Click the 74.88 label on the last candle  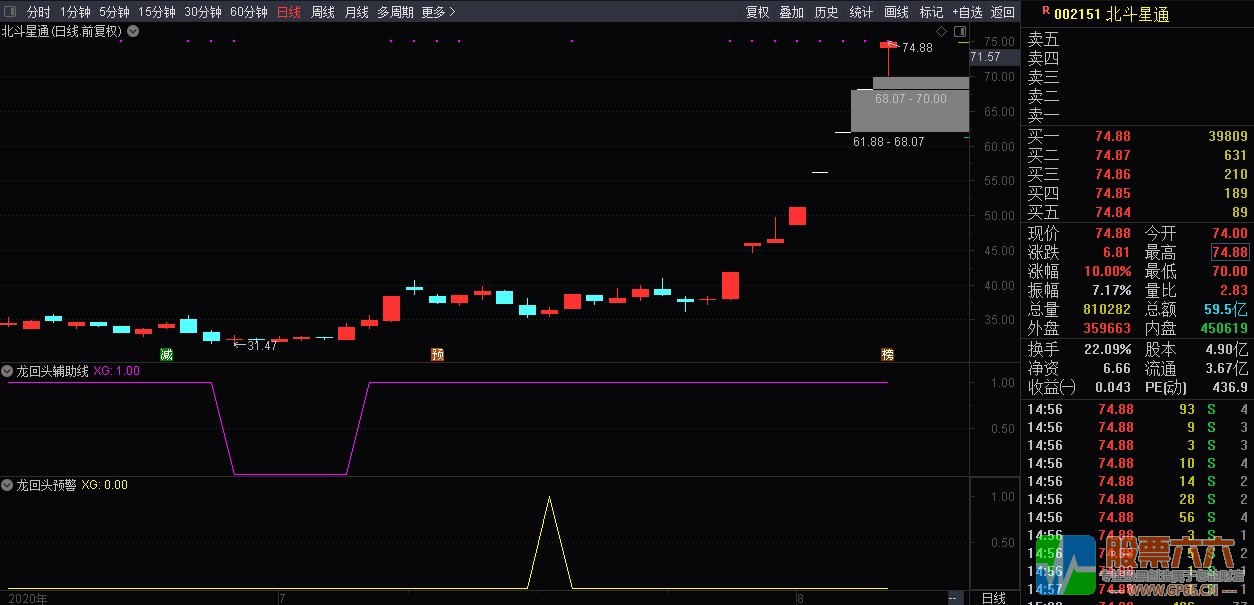point(917,47)
